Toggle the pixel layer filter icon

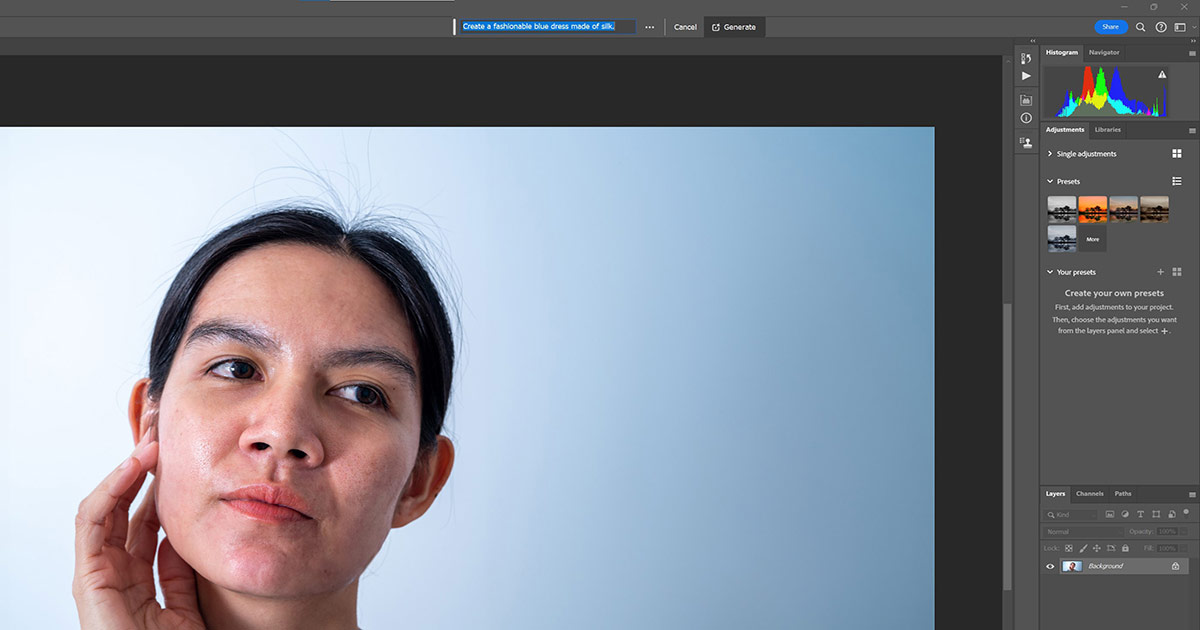(x=1110, y=514)
